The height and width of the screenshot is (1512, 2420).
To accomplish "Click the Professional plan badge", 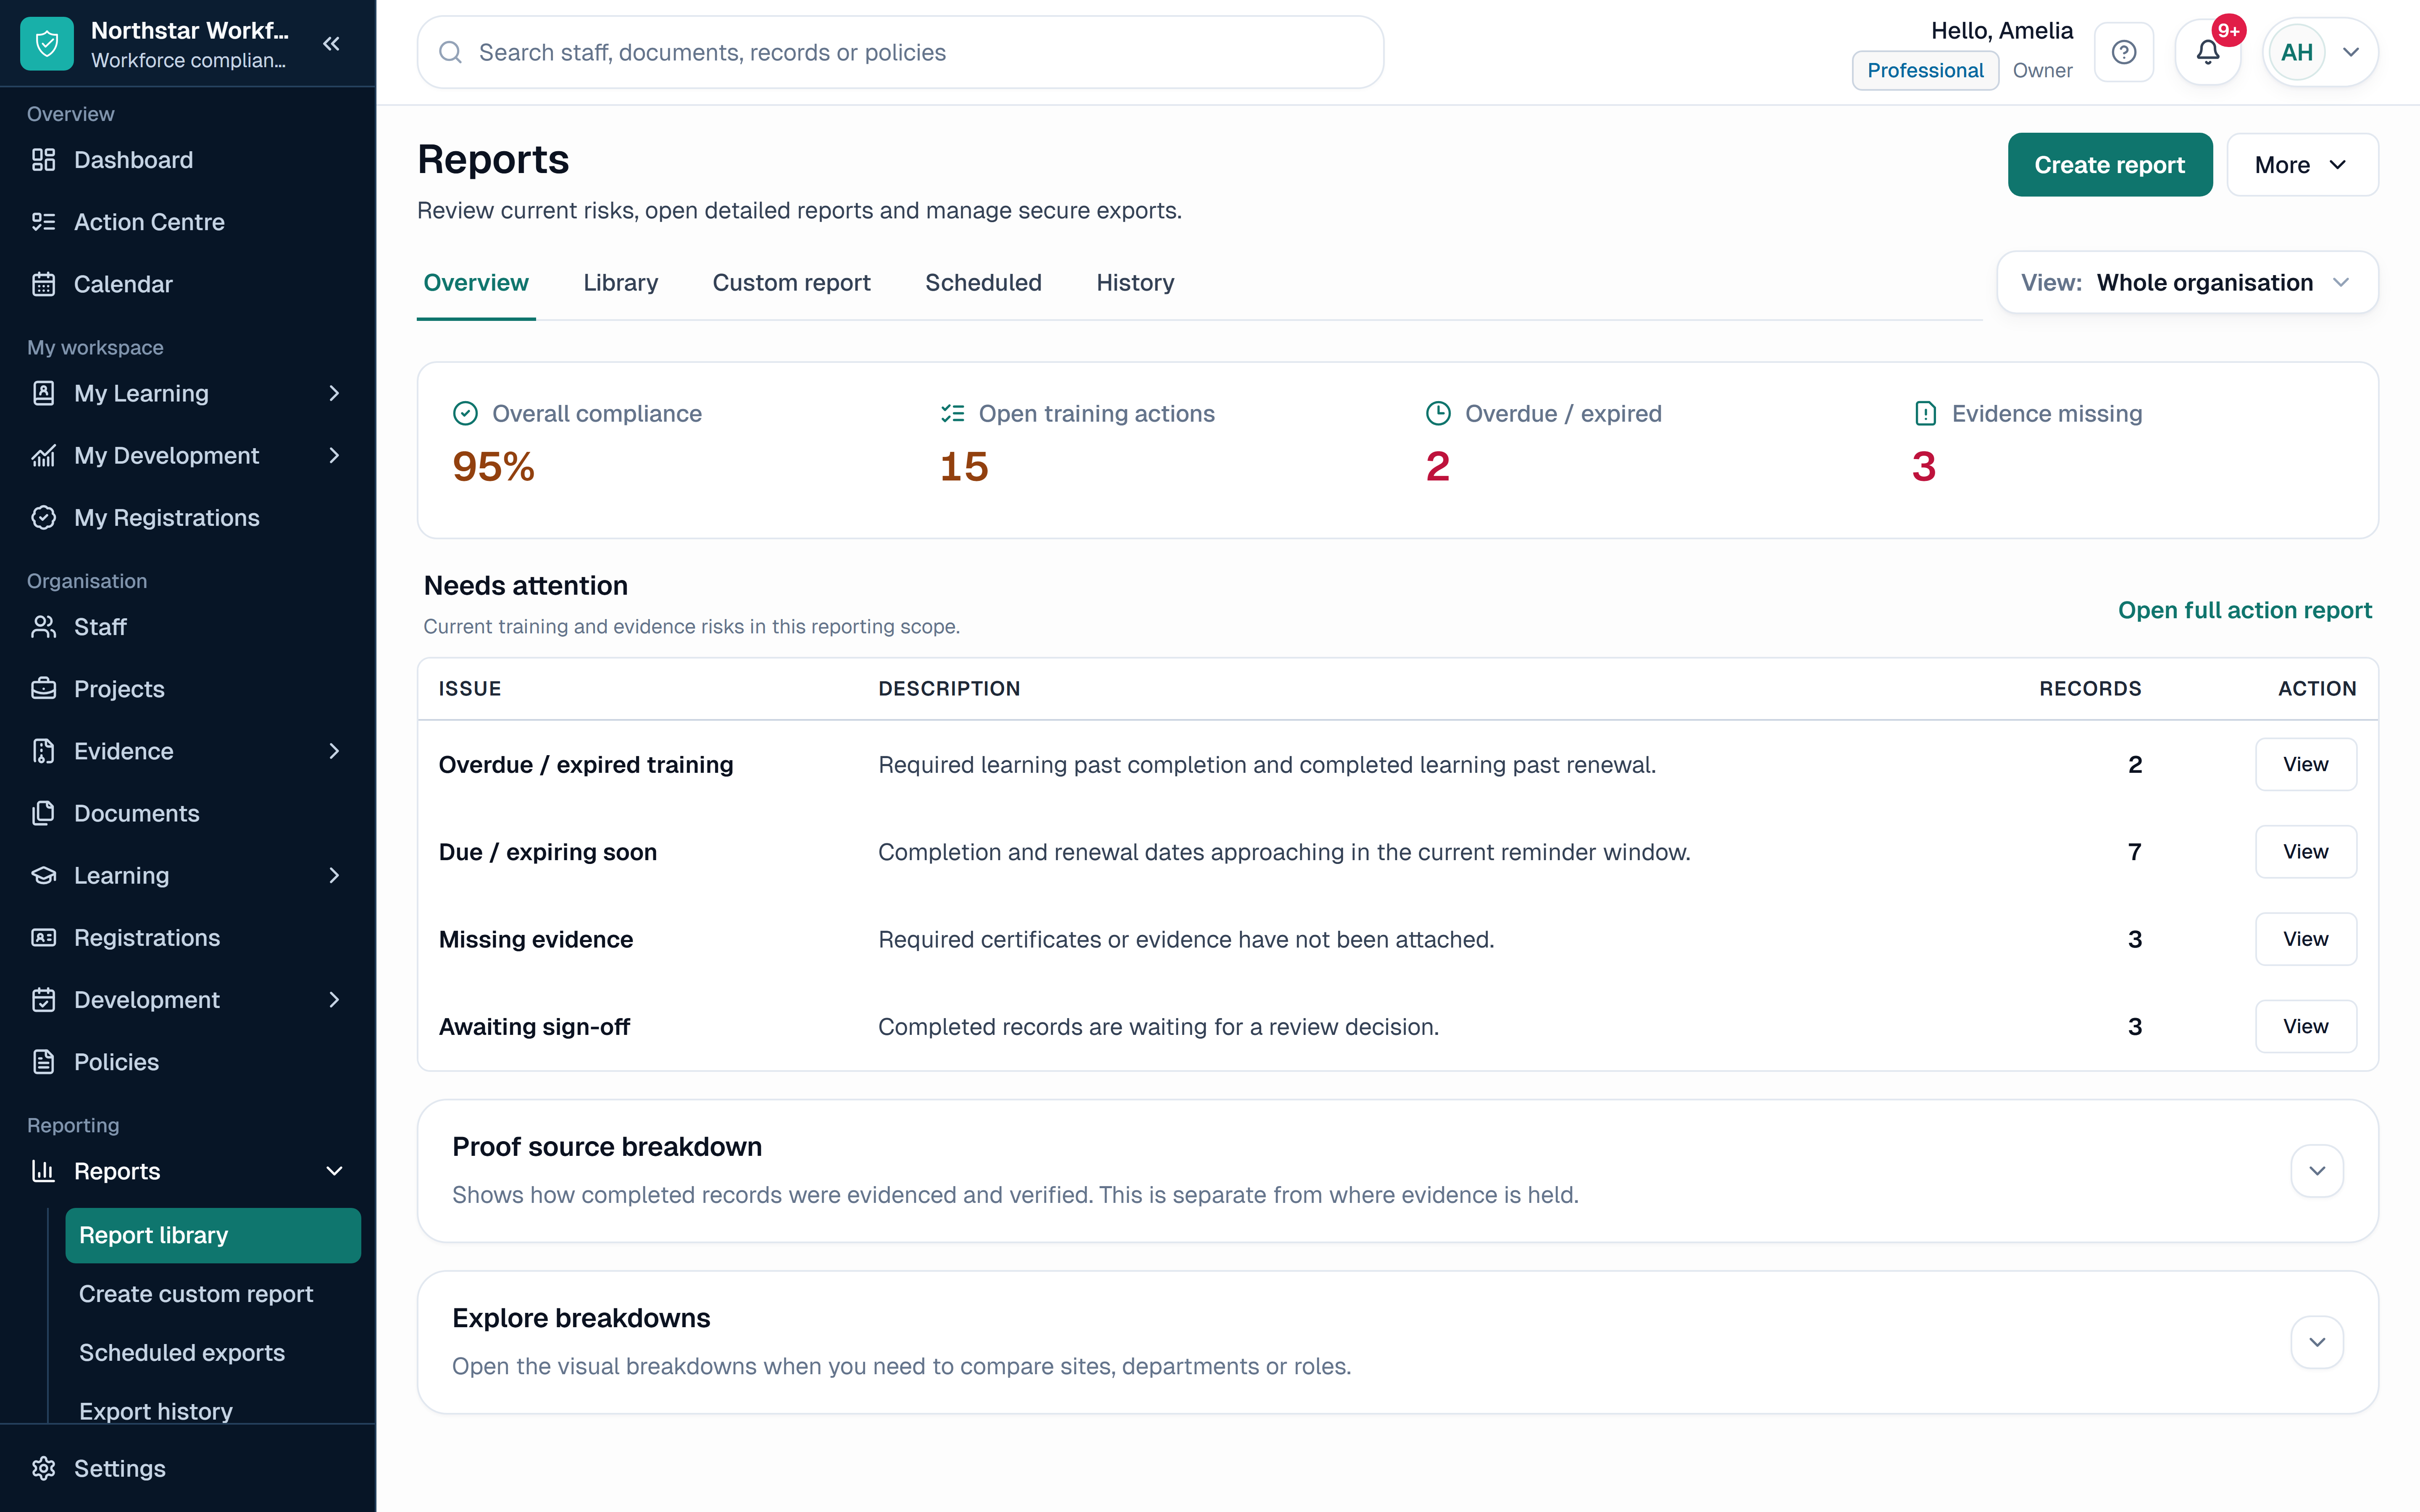I will click(1925, 70).
